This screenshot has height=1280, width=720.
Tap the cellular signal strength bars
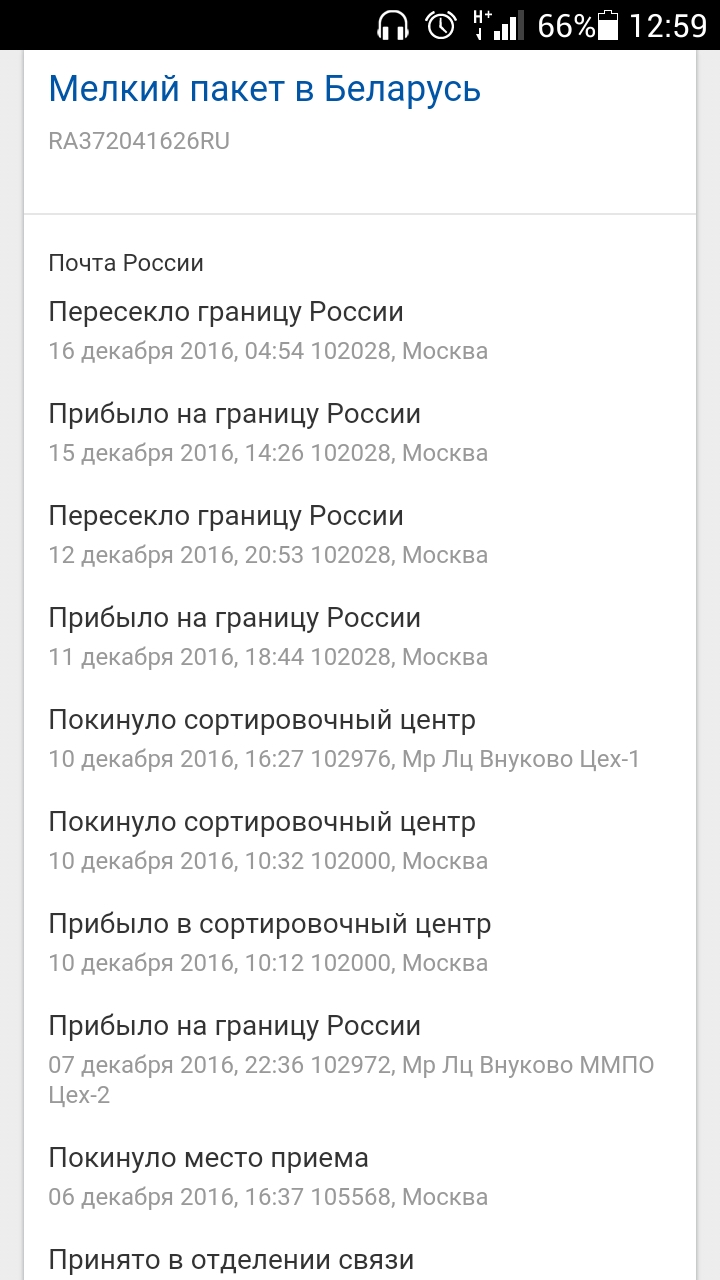click(x=510, y=26)
